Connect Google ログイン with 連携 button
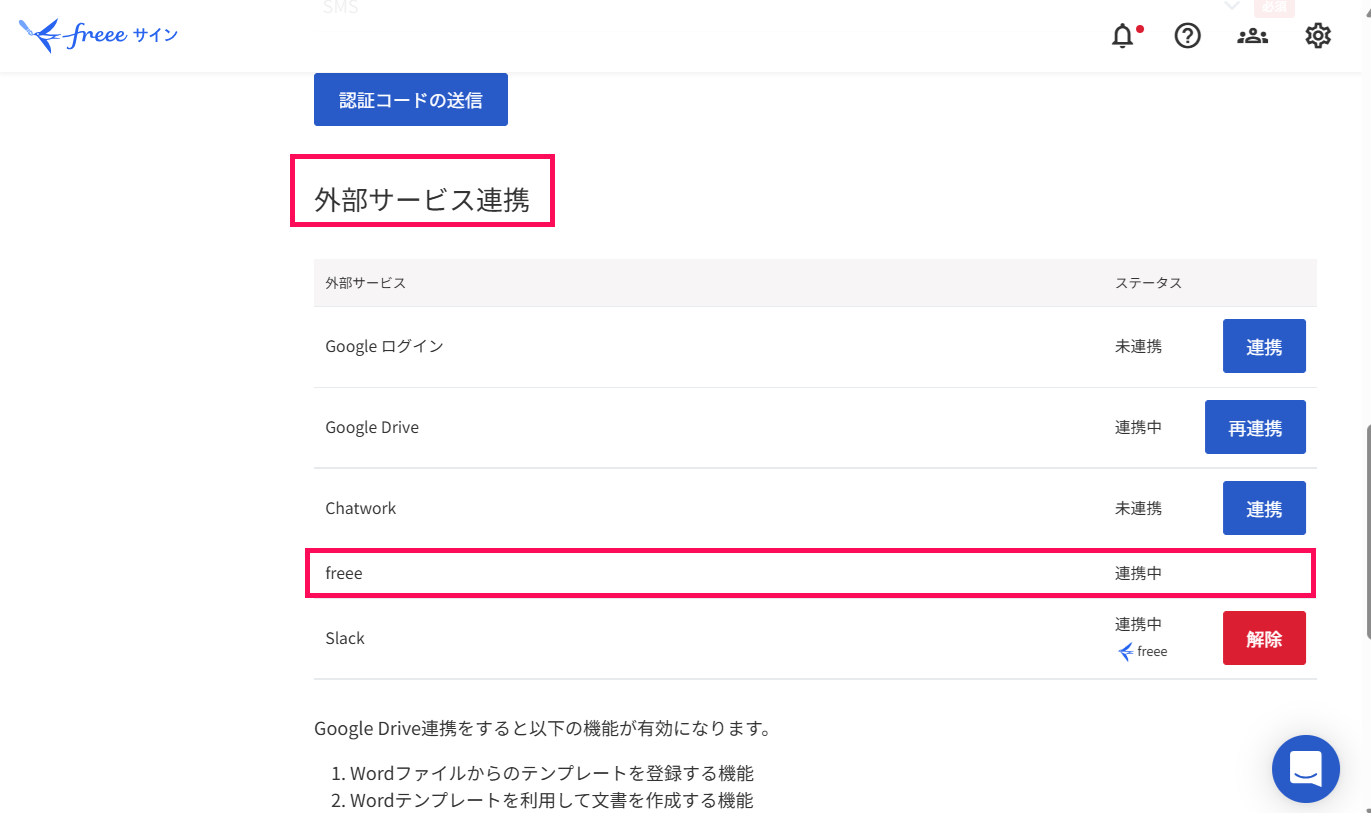1371x813 pixels. pos(1264,346)
